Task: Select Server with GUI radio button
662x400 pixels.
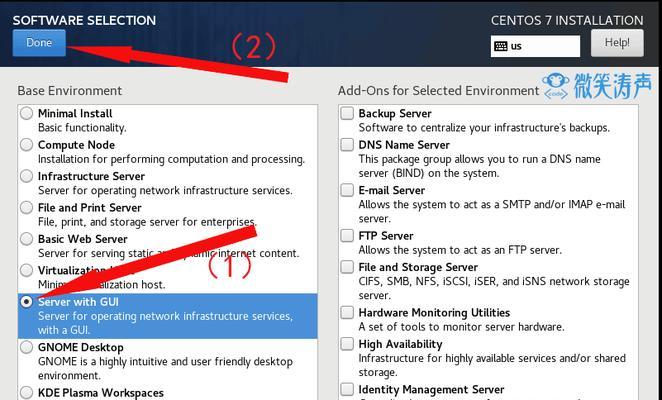Action: 26,302
